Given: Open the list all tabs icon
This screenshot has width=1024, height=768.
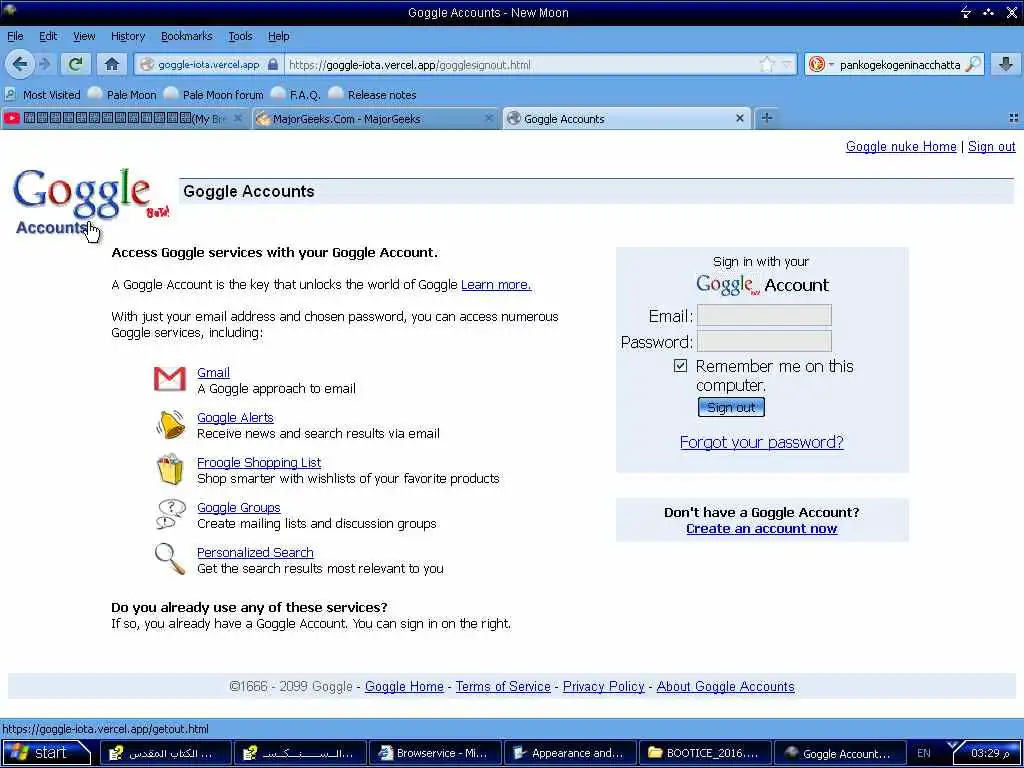Looking at the screenshot, I should point(1014,118).
